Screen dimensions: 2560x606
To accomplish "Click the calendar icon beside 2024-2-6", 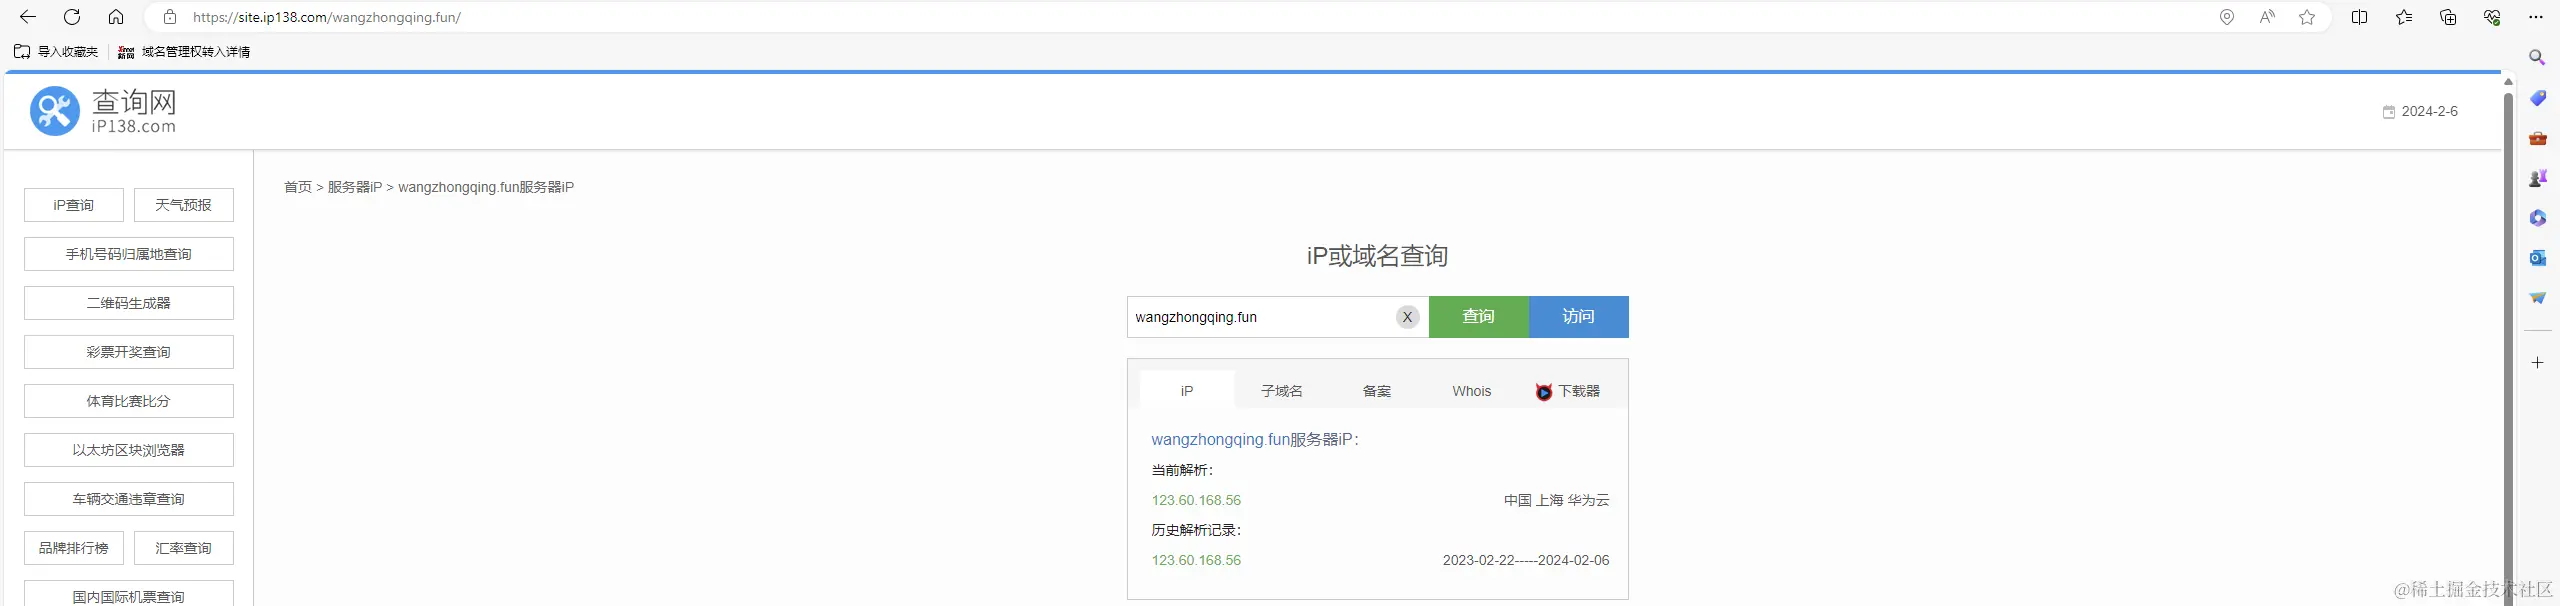I will [x=2389, y=112].
